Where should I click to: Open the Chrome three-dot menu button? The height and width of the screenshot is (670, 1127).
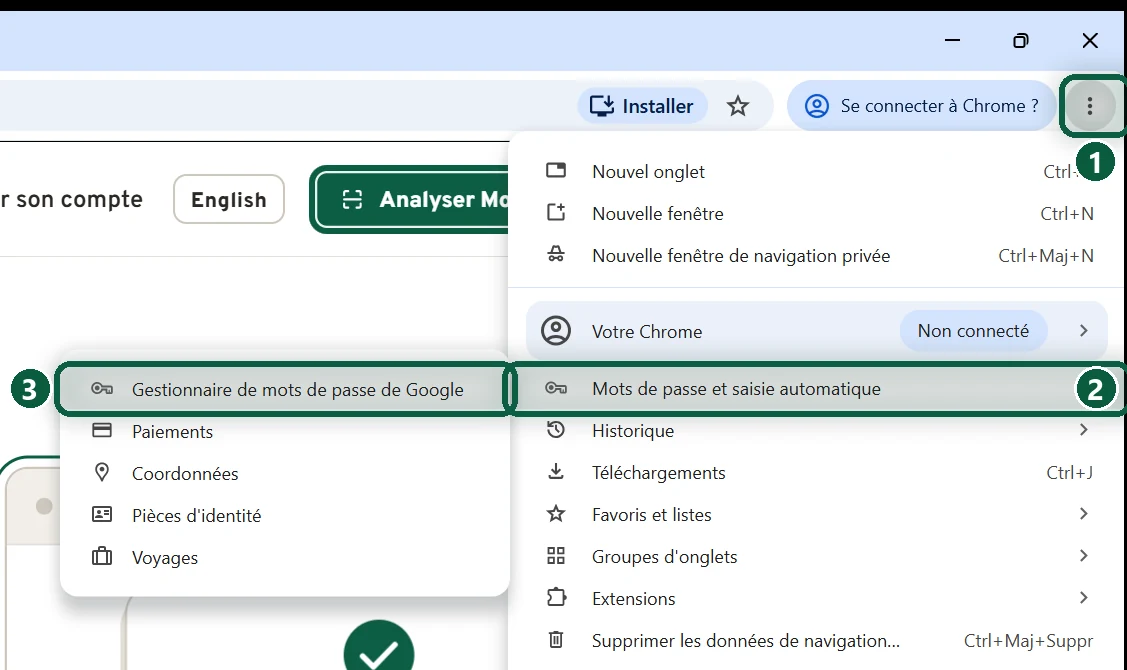coord(1090,106)
